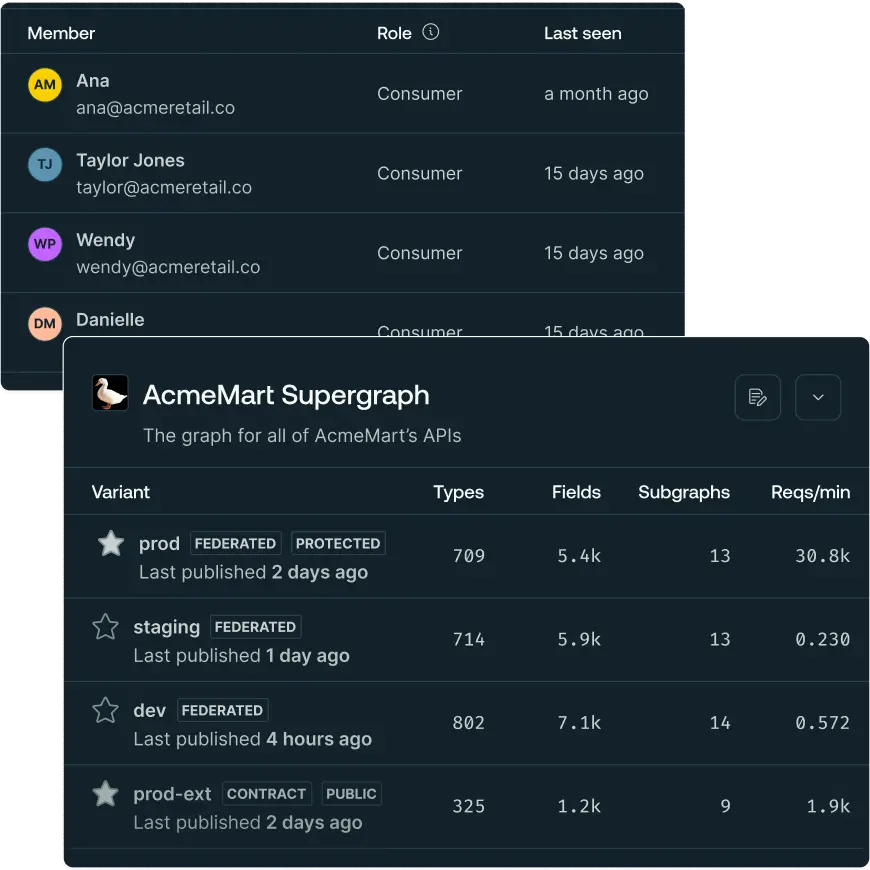870x870 pixels.
Task: Sort by the Types column header
Action: pyautogui.click(x=458, y=492)
